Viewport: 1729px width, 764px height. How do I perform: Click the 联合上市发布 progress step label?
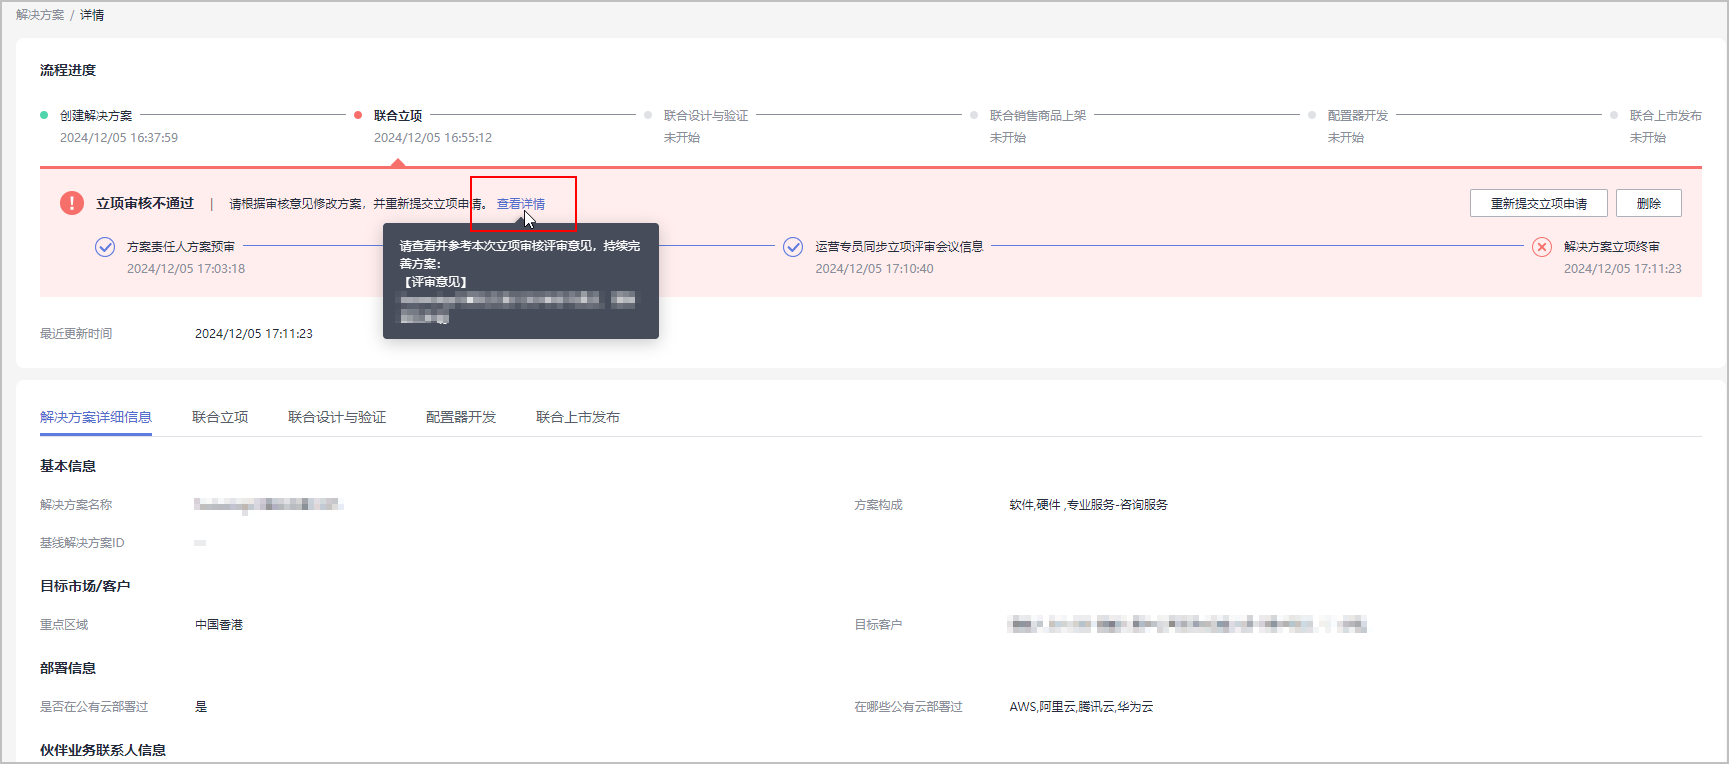pyautogui.click(x=1666, y=116)
